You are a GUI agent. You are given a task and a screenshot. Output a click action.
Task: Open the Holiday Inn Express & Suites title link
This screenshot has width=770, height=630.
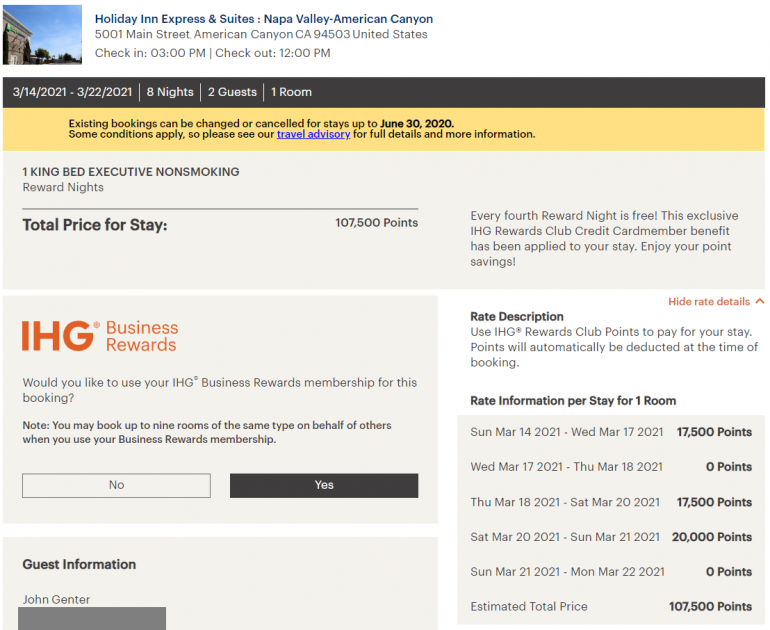[264, 19]
